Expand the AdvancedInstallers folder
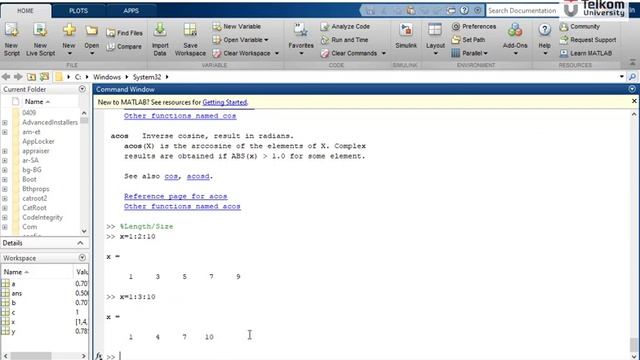 point(5,122)
